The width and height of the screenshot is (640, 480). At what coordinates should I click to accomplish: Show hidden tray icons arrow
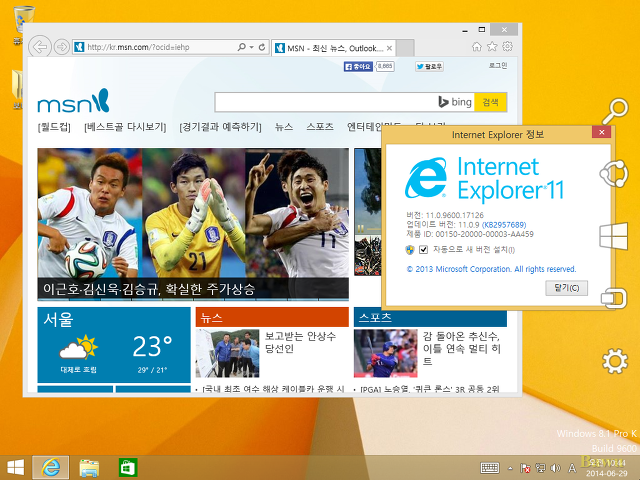(x=510, y=468)
